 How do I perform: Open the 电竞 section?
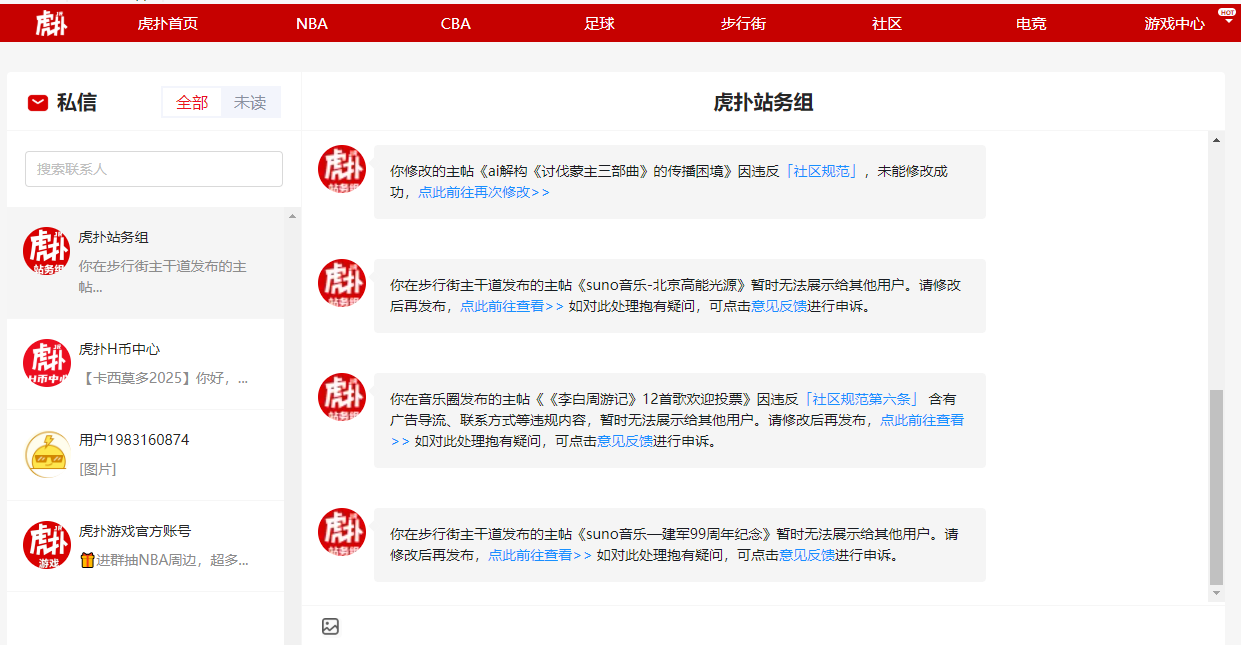coord(1031,24)
